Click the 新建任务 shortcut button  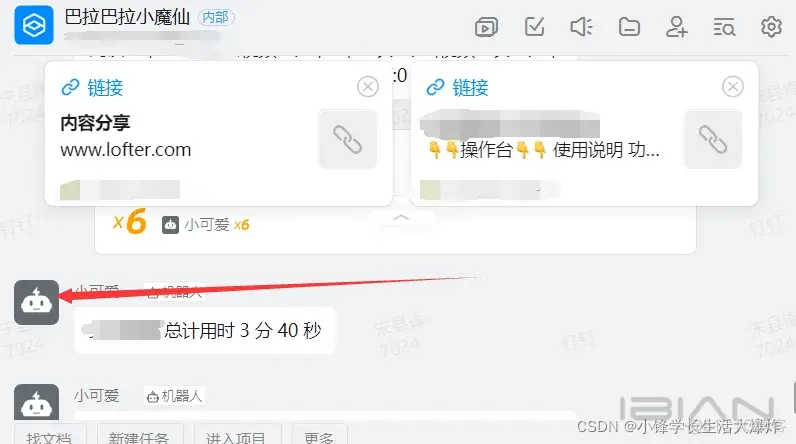coord(139,436)
